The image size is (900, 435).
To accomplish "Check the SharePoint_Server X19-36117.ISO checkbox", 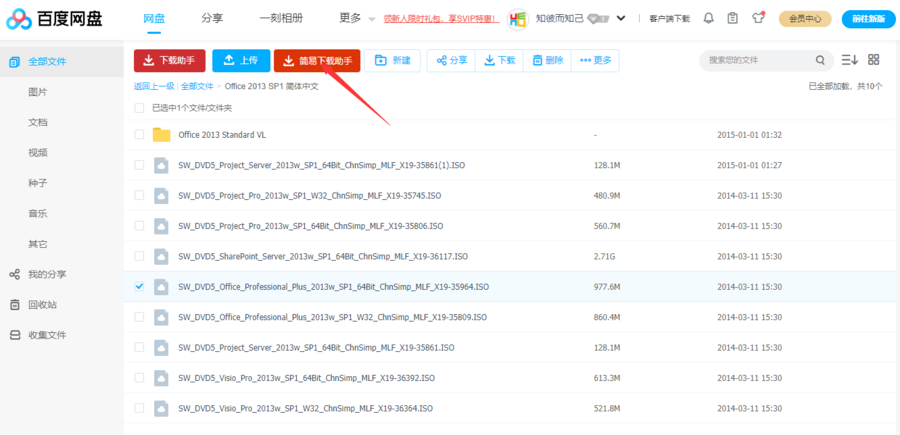I will click(139, 256).
